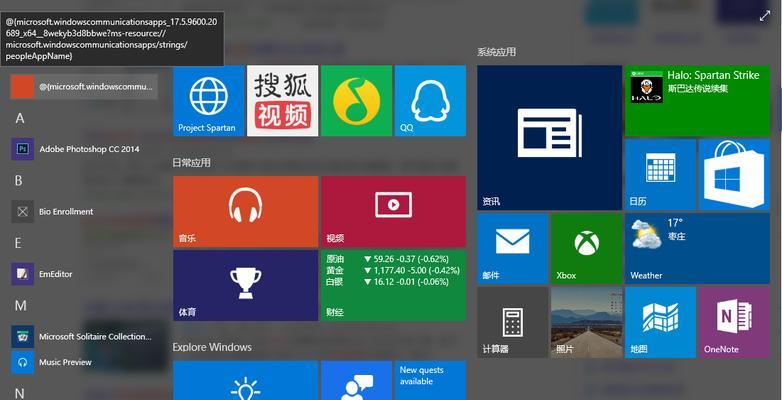
Task: Click the expand Start menu arrows button
Action: [765, 16]
